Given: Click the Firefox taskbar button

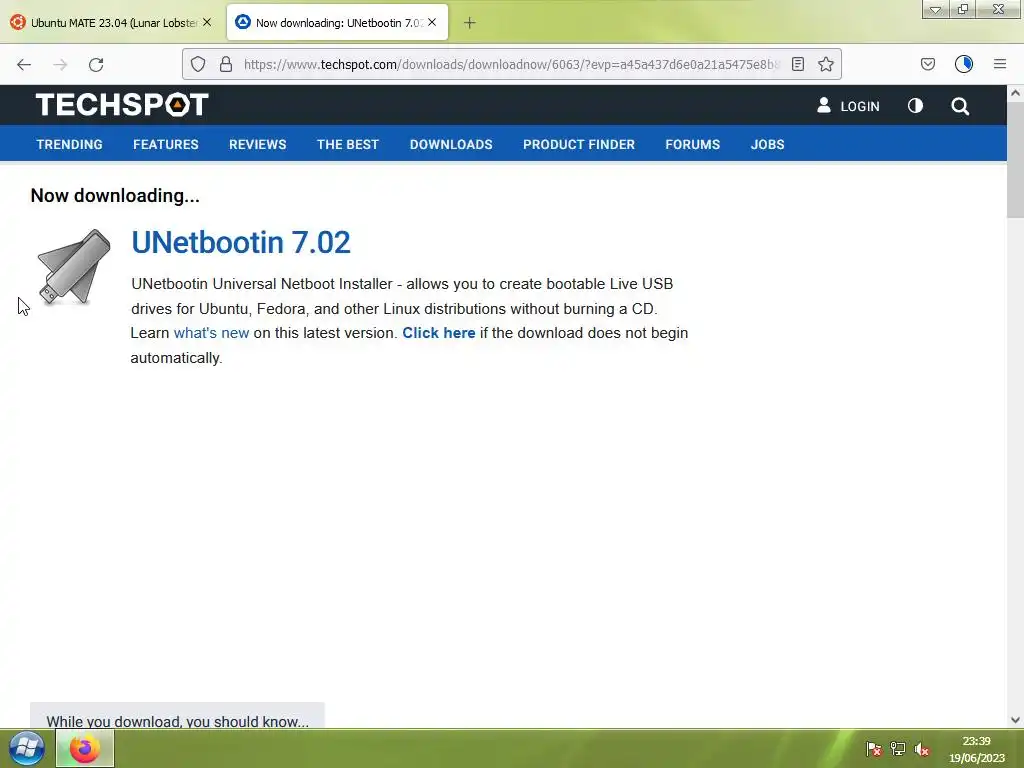Looking at the screenshot, I should tap(85, 748).
